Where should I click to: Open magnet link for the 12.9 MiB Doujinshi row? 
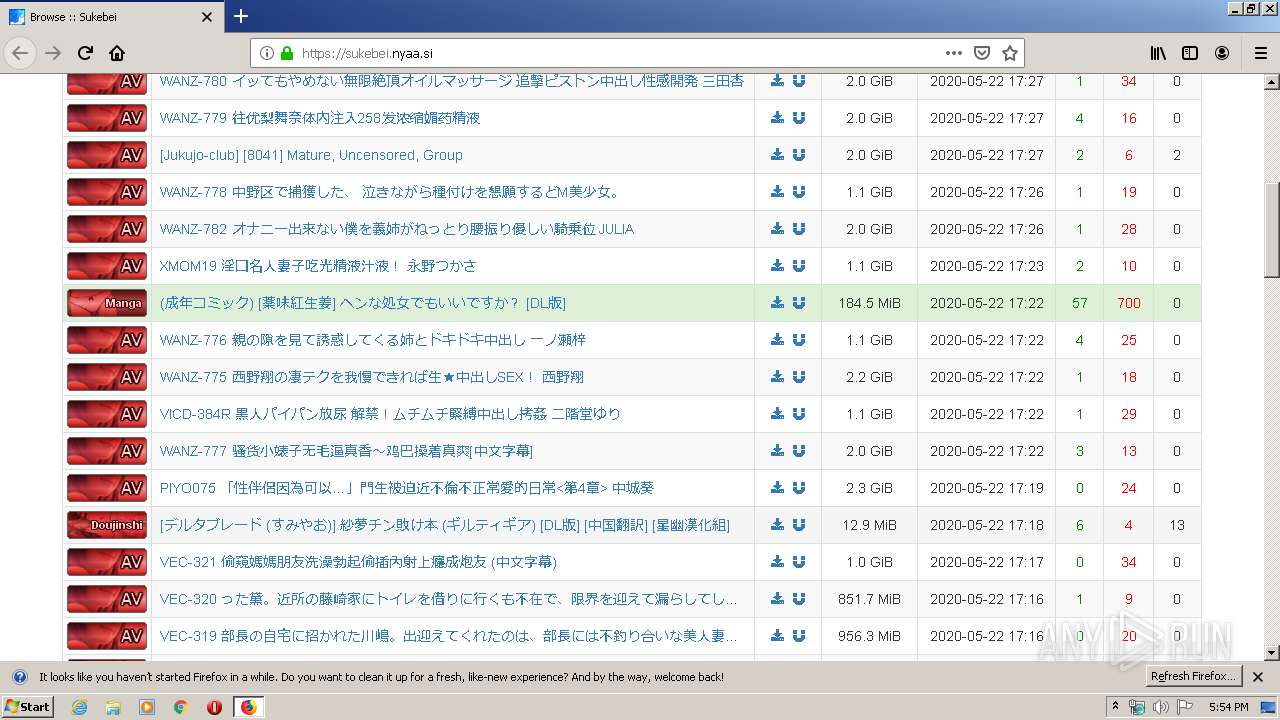(799, 525)
